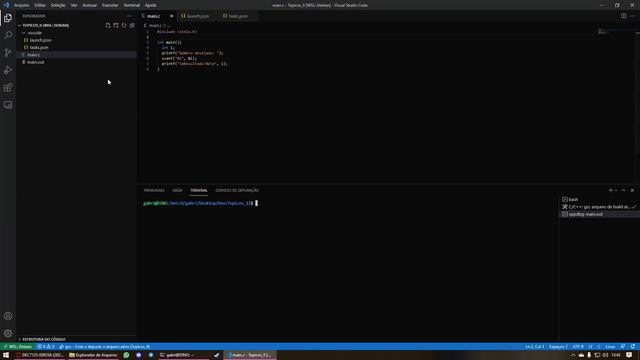
Task: Click the split editor icon
Action: click(x=624, y=16)
